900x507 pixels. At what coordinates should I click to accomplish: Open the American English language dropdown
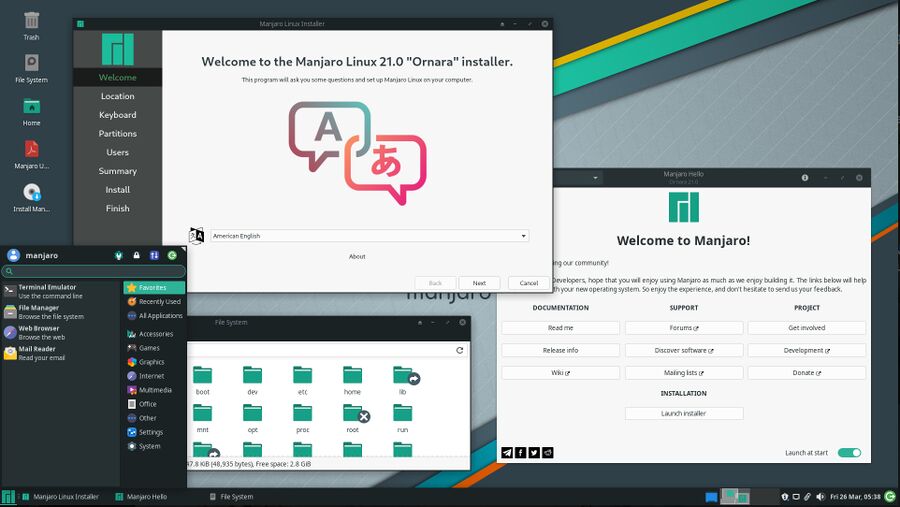click(x=370, y=235)
